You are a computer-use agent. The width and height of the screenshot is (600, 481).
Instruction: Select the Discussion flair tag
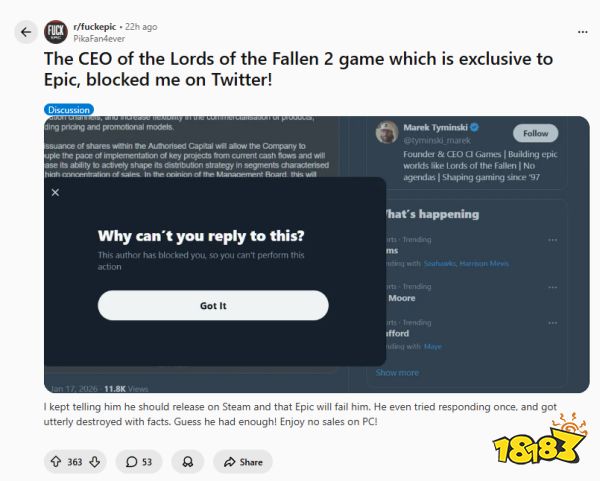(68, 109)
